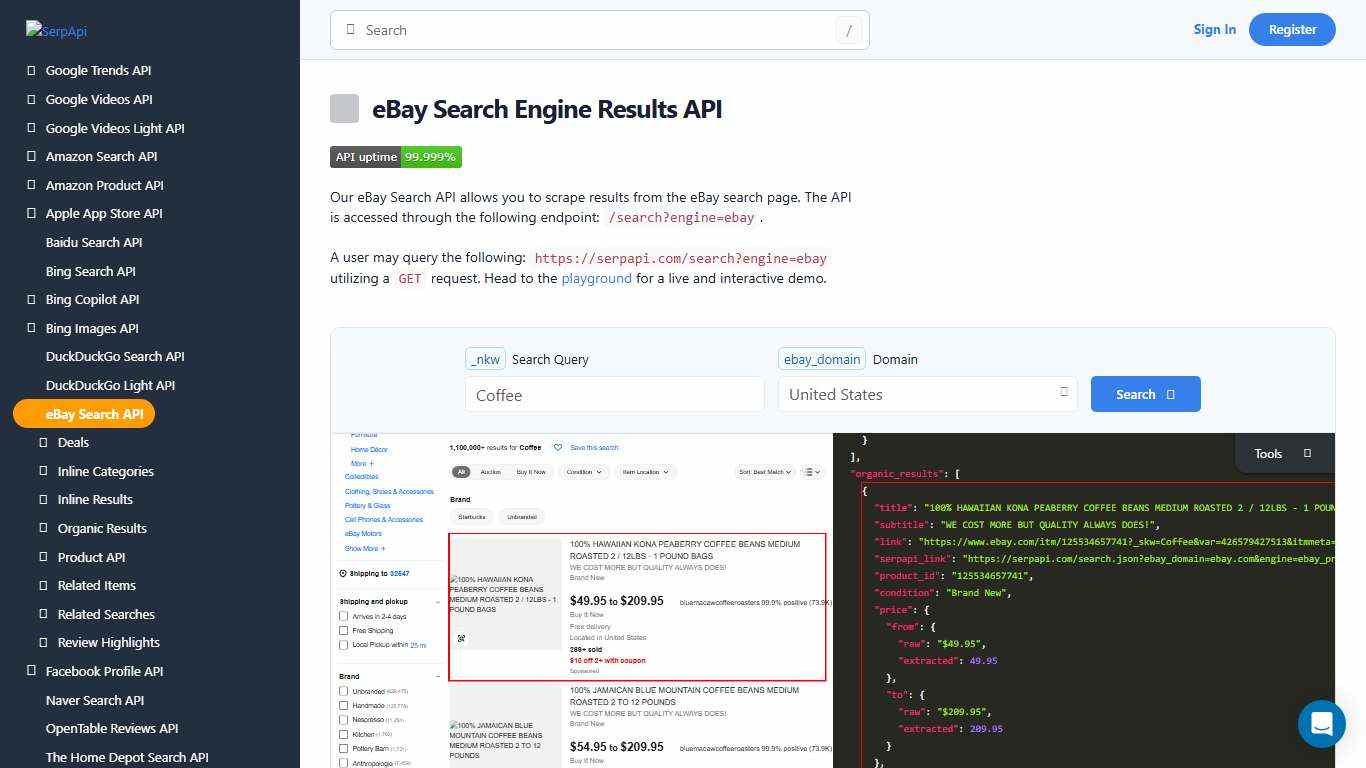Open the list view layout icon near Sort
Viewport: 1366px width, 768px height.
(810, 472)
